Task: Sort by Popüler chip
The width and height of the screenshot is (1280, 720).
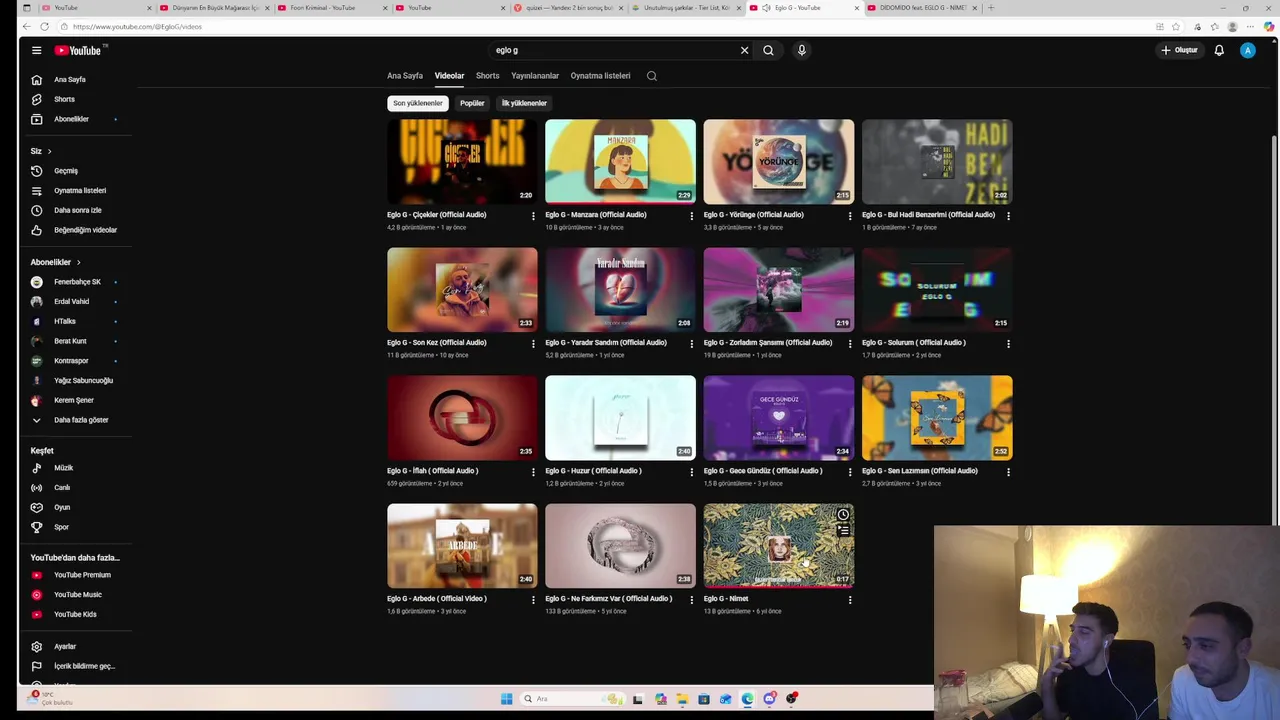Action: [472, 103]
